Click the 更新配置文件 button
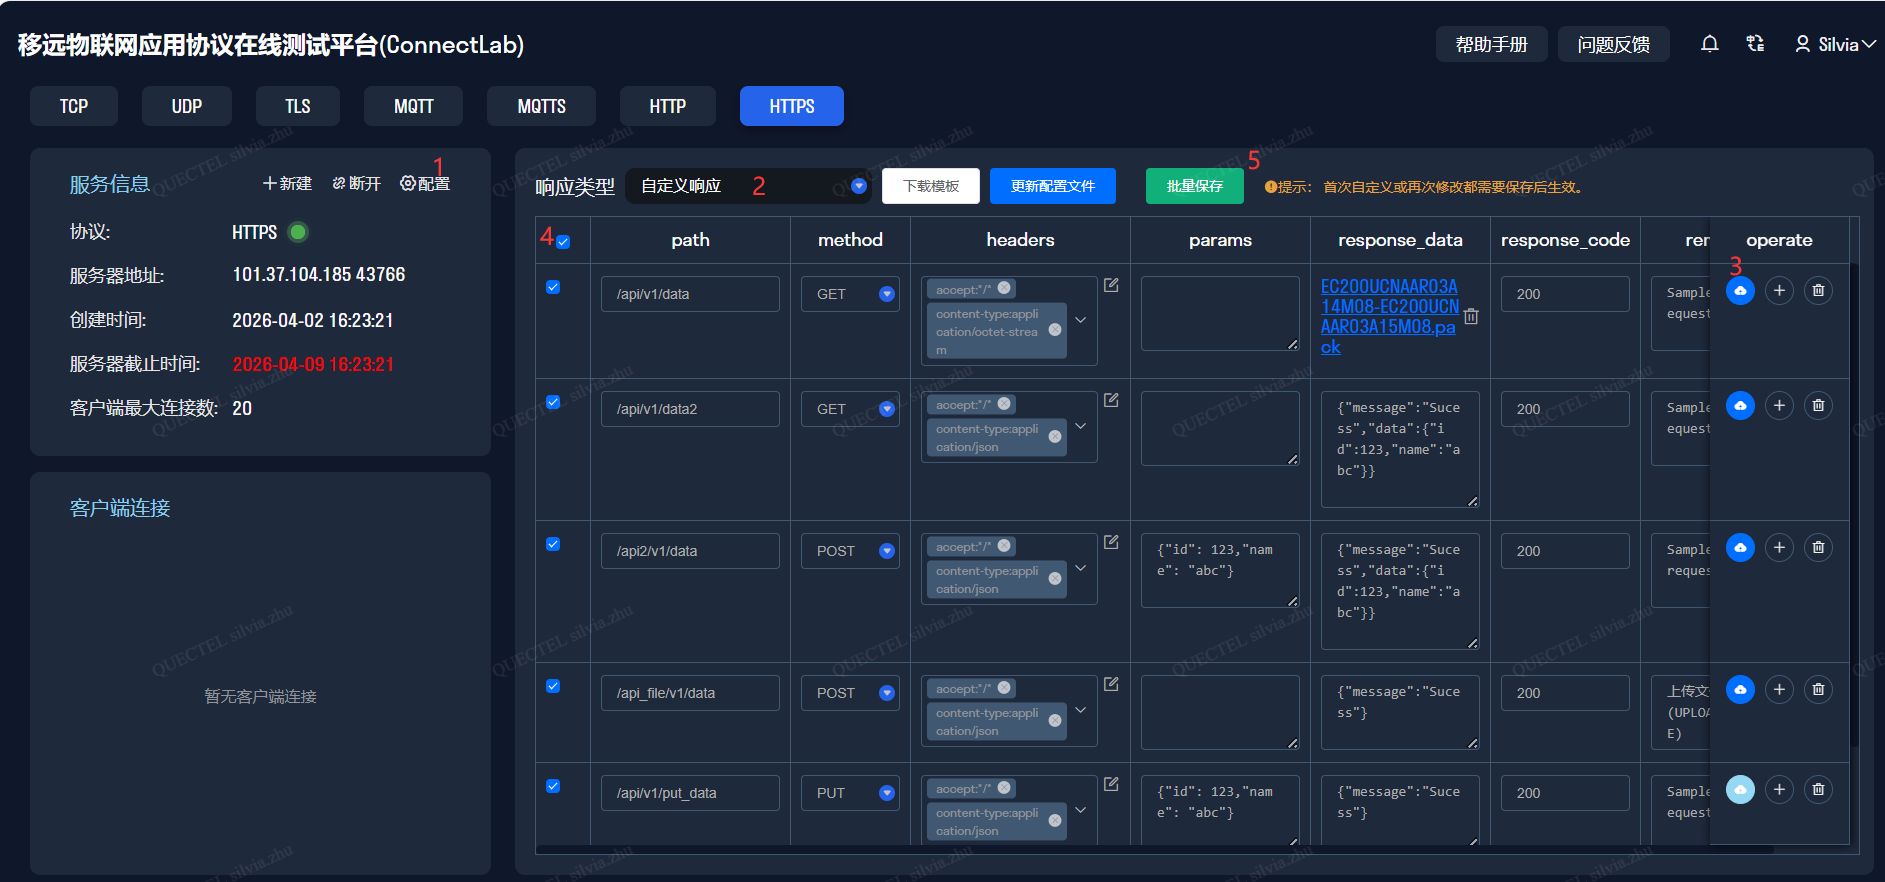1885x882 pixels. (x=1052, y=186)
